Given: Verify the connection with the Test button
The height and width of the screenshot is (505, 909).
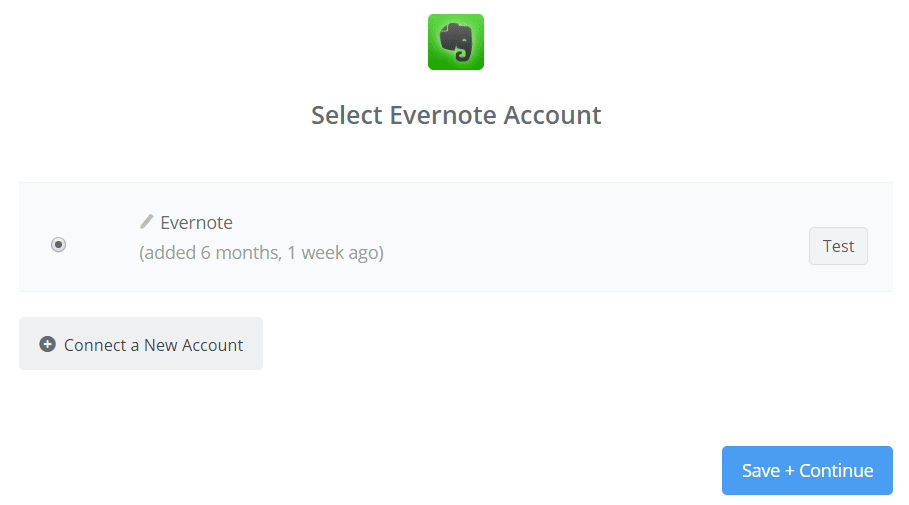Looking at the screenshot, I should point(838,246).
